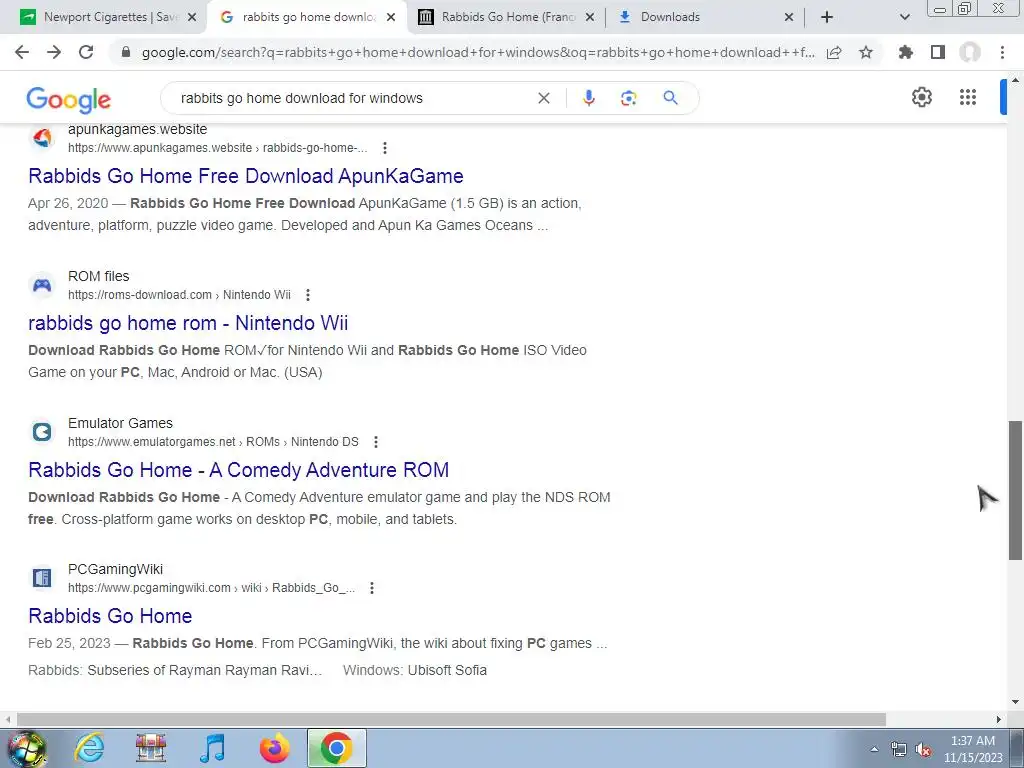This screenshot has height=768, width=1024.
Task: Click the roms-download.com URL breadcrumb
Action: 179,295
